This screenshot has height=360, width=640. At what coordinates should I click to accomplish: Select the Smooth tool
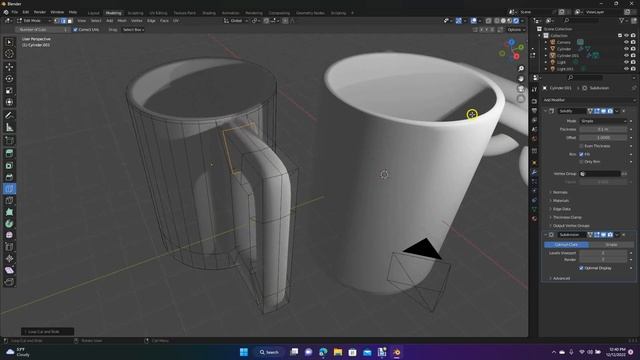tap(9, 235)
